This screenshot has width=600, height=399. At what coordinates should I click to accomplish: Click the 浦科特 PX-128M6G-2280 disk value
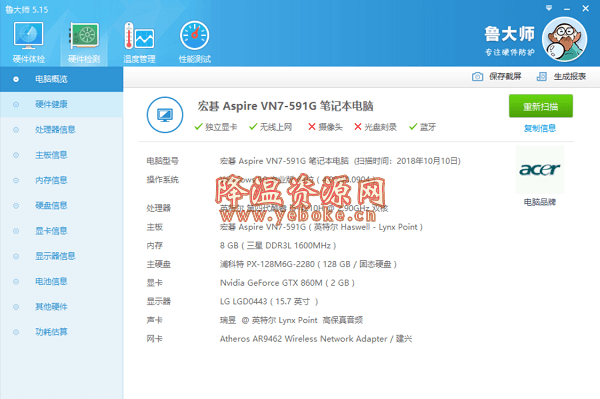308,264
